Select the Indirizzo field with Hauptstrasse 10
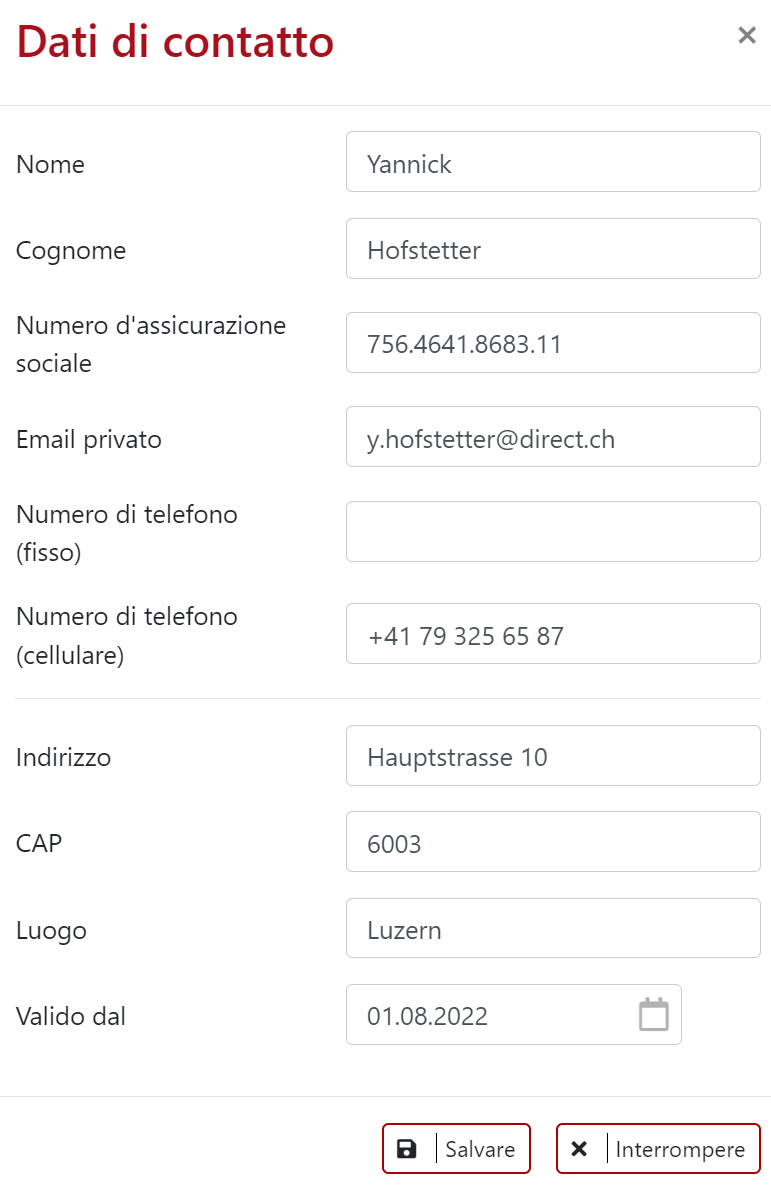 coord(552,756)
